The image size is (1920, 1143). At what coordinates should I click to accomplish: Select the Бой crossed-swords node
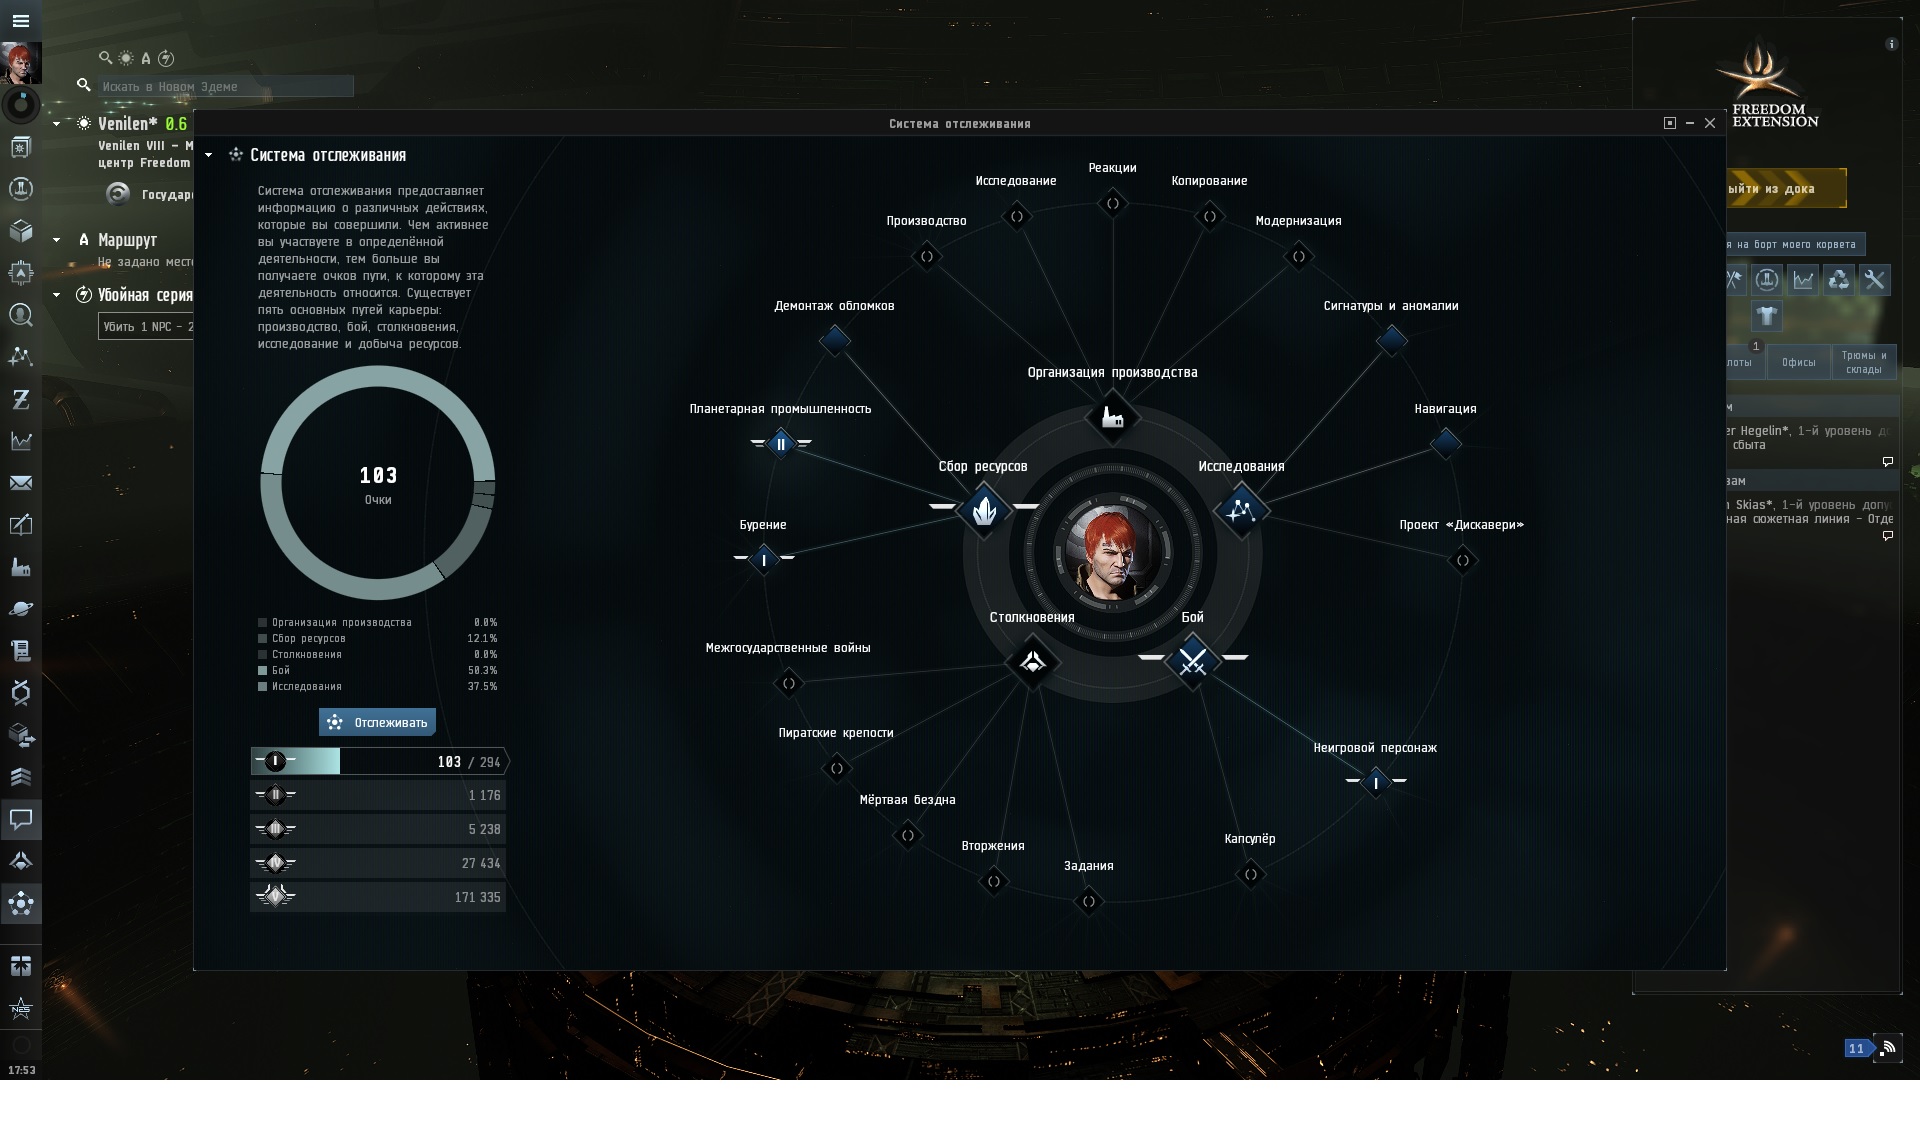[1192, 660]
